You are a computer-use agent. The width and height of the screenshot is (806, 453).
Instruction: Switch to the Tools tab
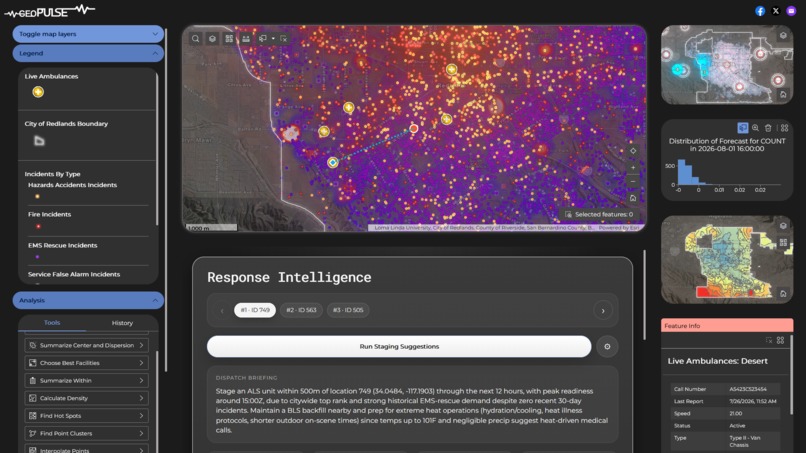tap(52, 323)
